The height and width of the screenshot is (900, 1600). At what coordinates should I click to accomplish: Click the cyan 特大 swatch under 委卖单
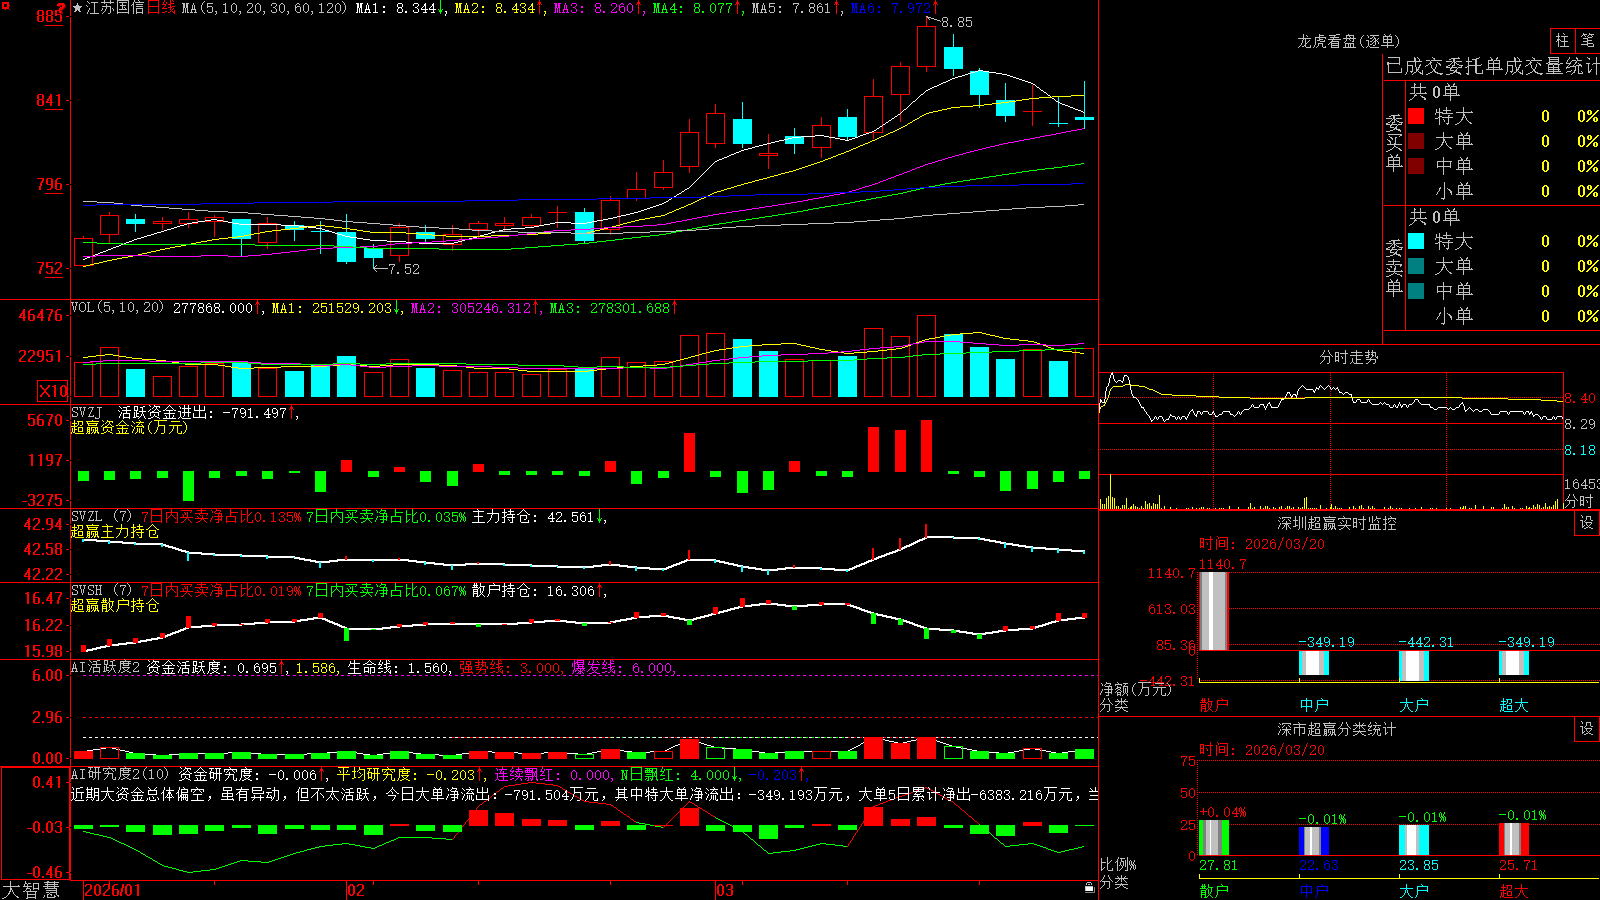(1416, 241)
